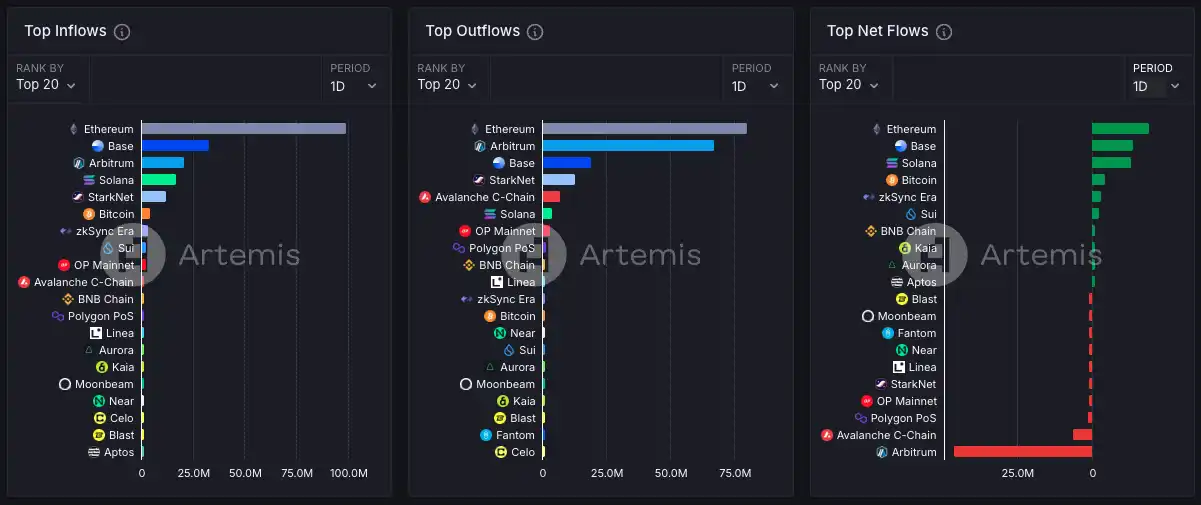The width and height of the screenshot is (1201, 505).
Task: Click the info icon beside Top Net Flows
Action: pos(943,32)
